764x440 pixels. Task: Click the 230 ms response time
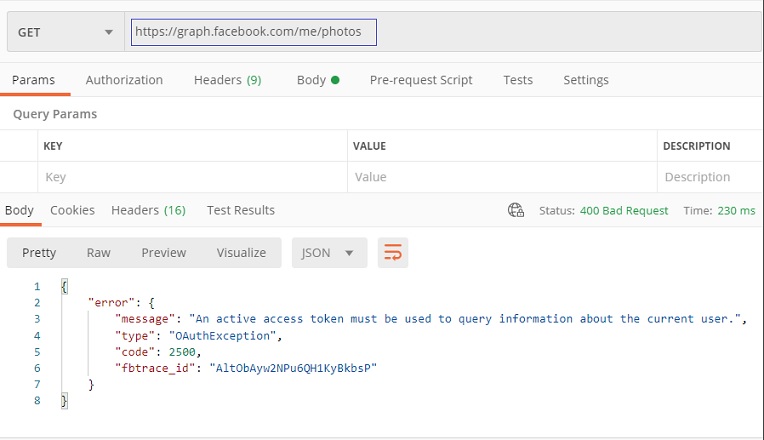point(736,210)
